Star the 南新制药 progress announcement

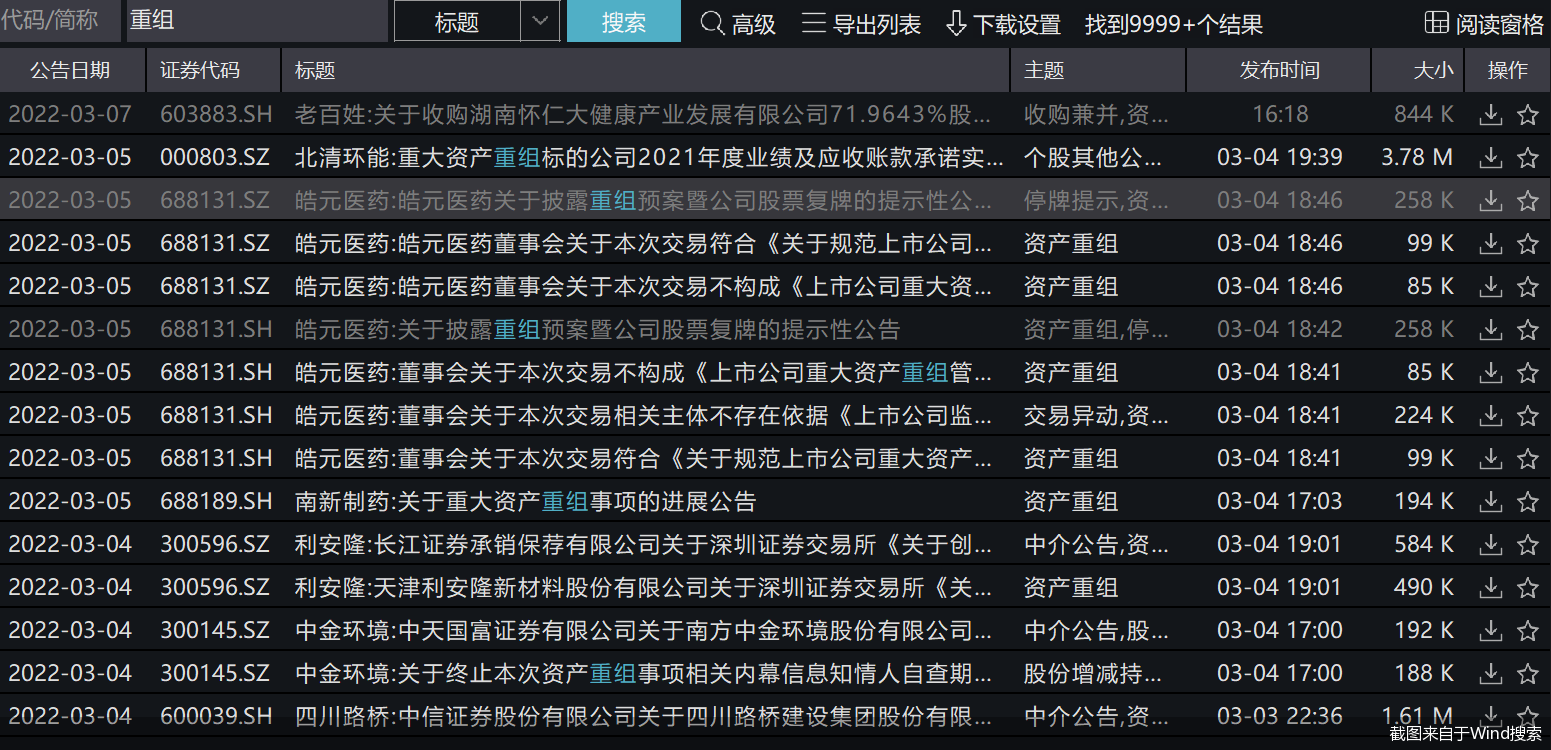pyautogui.click(x=1527, y=502)
